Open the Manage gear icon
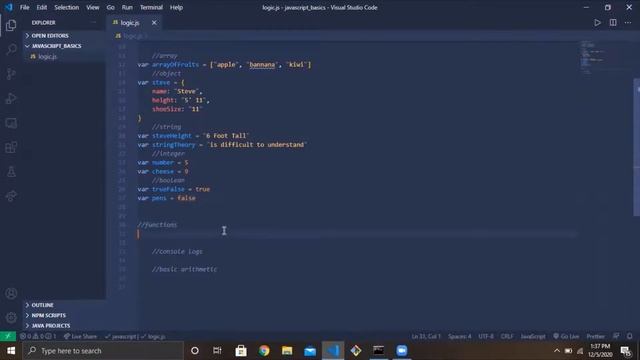 pyautogui.click(x=11, y=317)
